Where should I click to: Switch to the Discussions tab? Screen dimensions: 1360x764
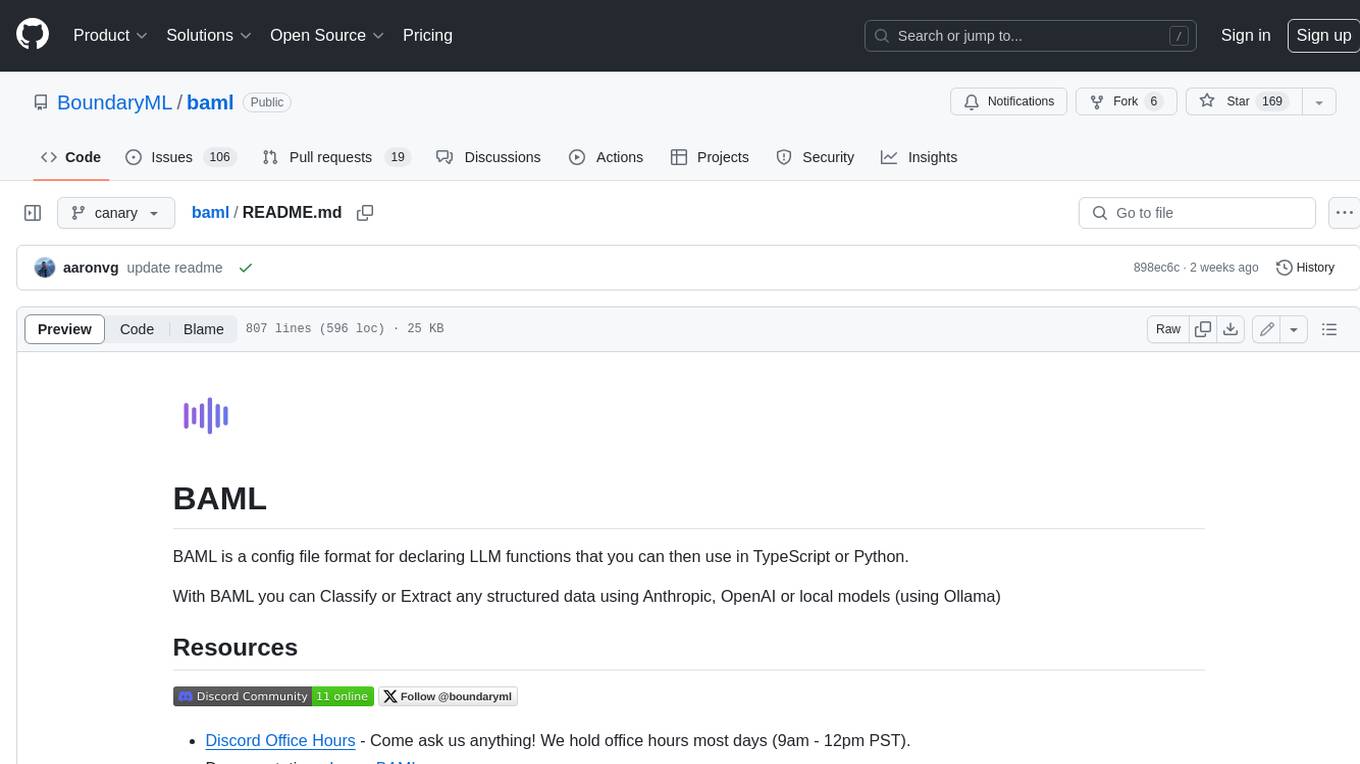coord(489,157)
